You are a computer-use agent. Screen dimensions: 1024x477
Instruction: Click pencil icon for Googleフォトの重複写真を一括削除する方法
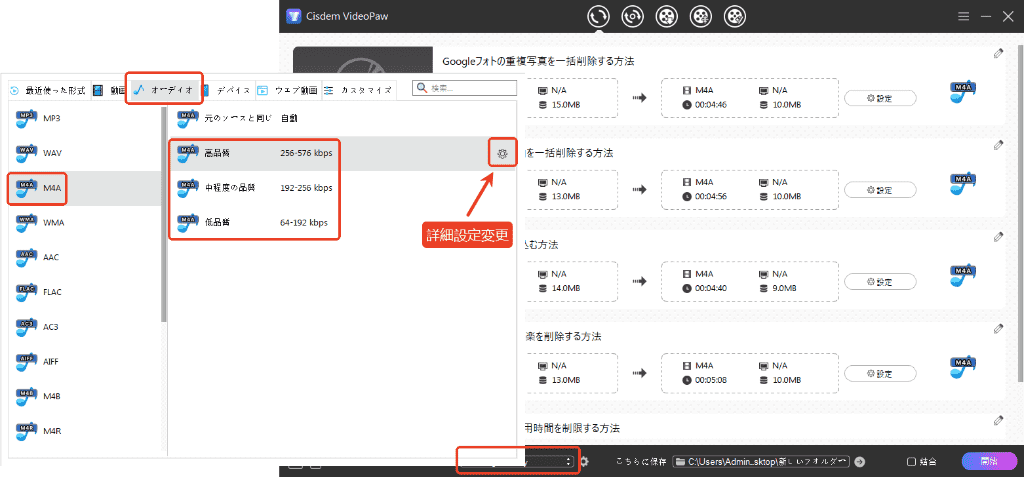pyautogui.click(x=998, y=53)
